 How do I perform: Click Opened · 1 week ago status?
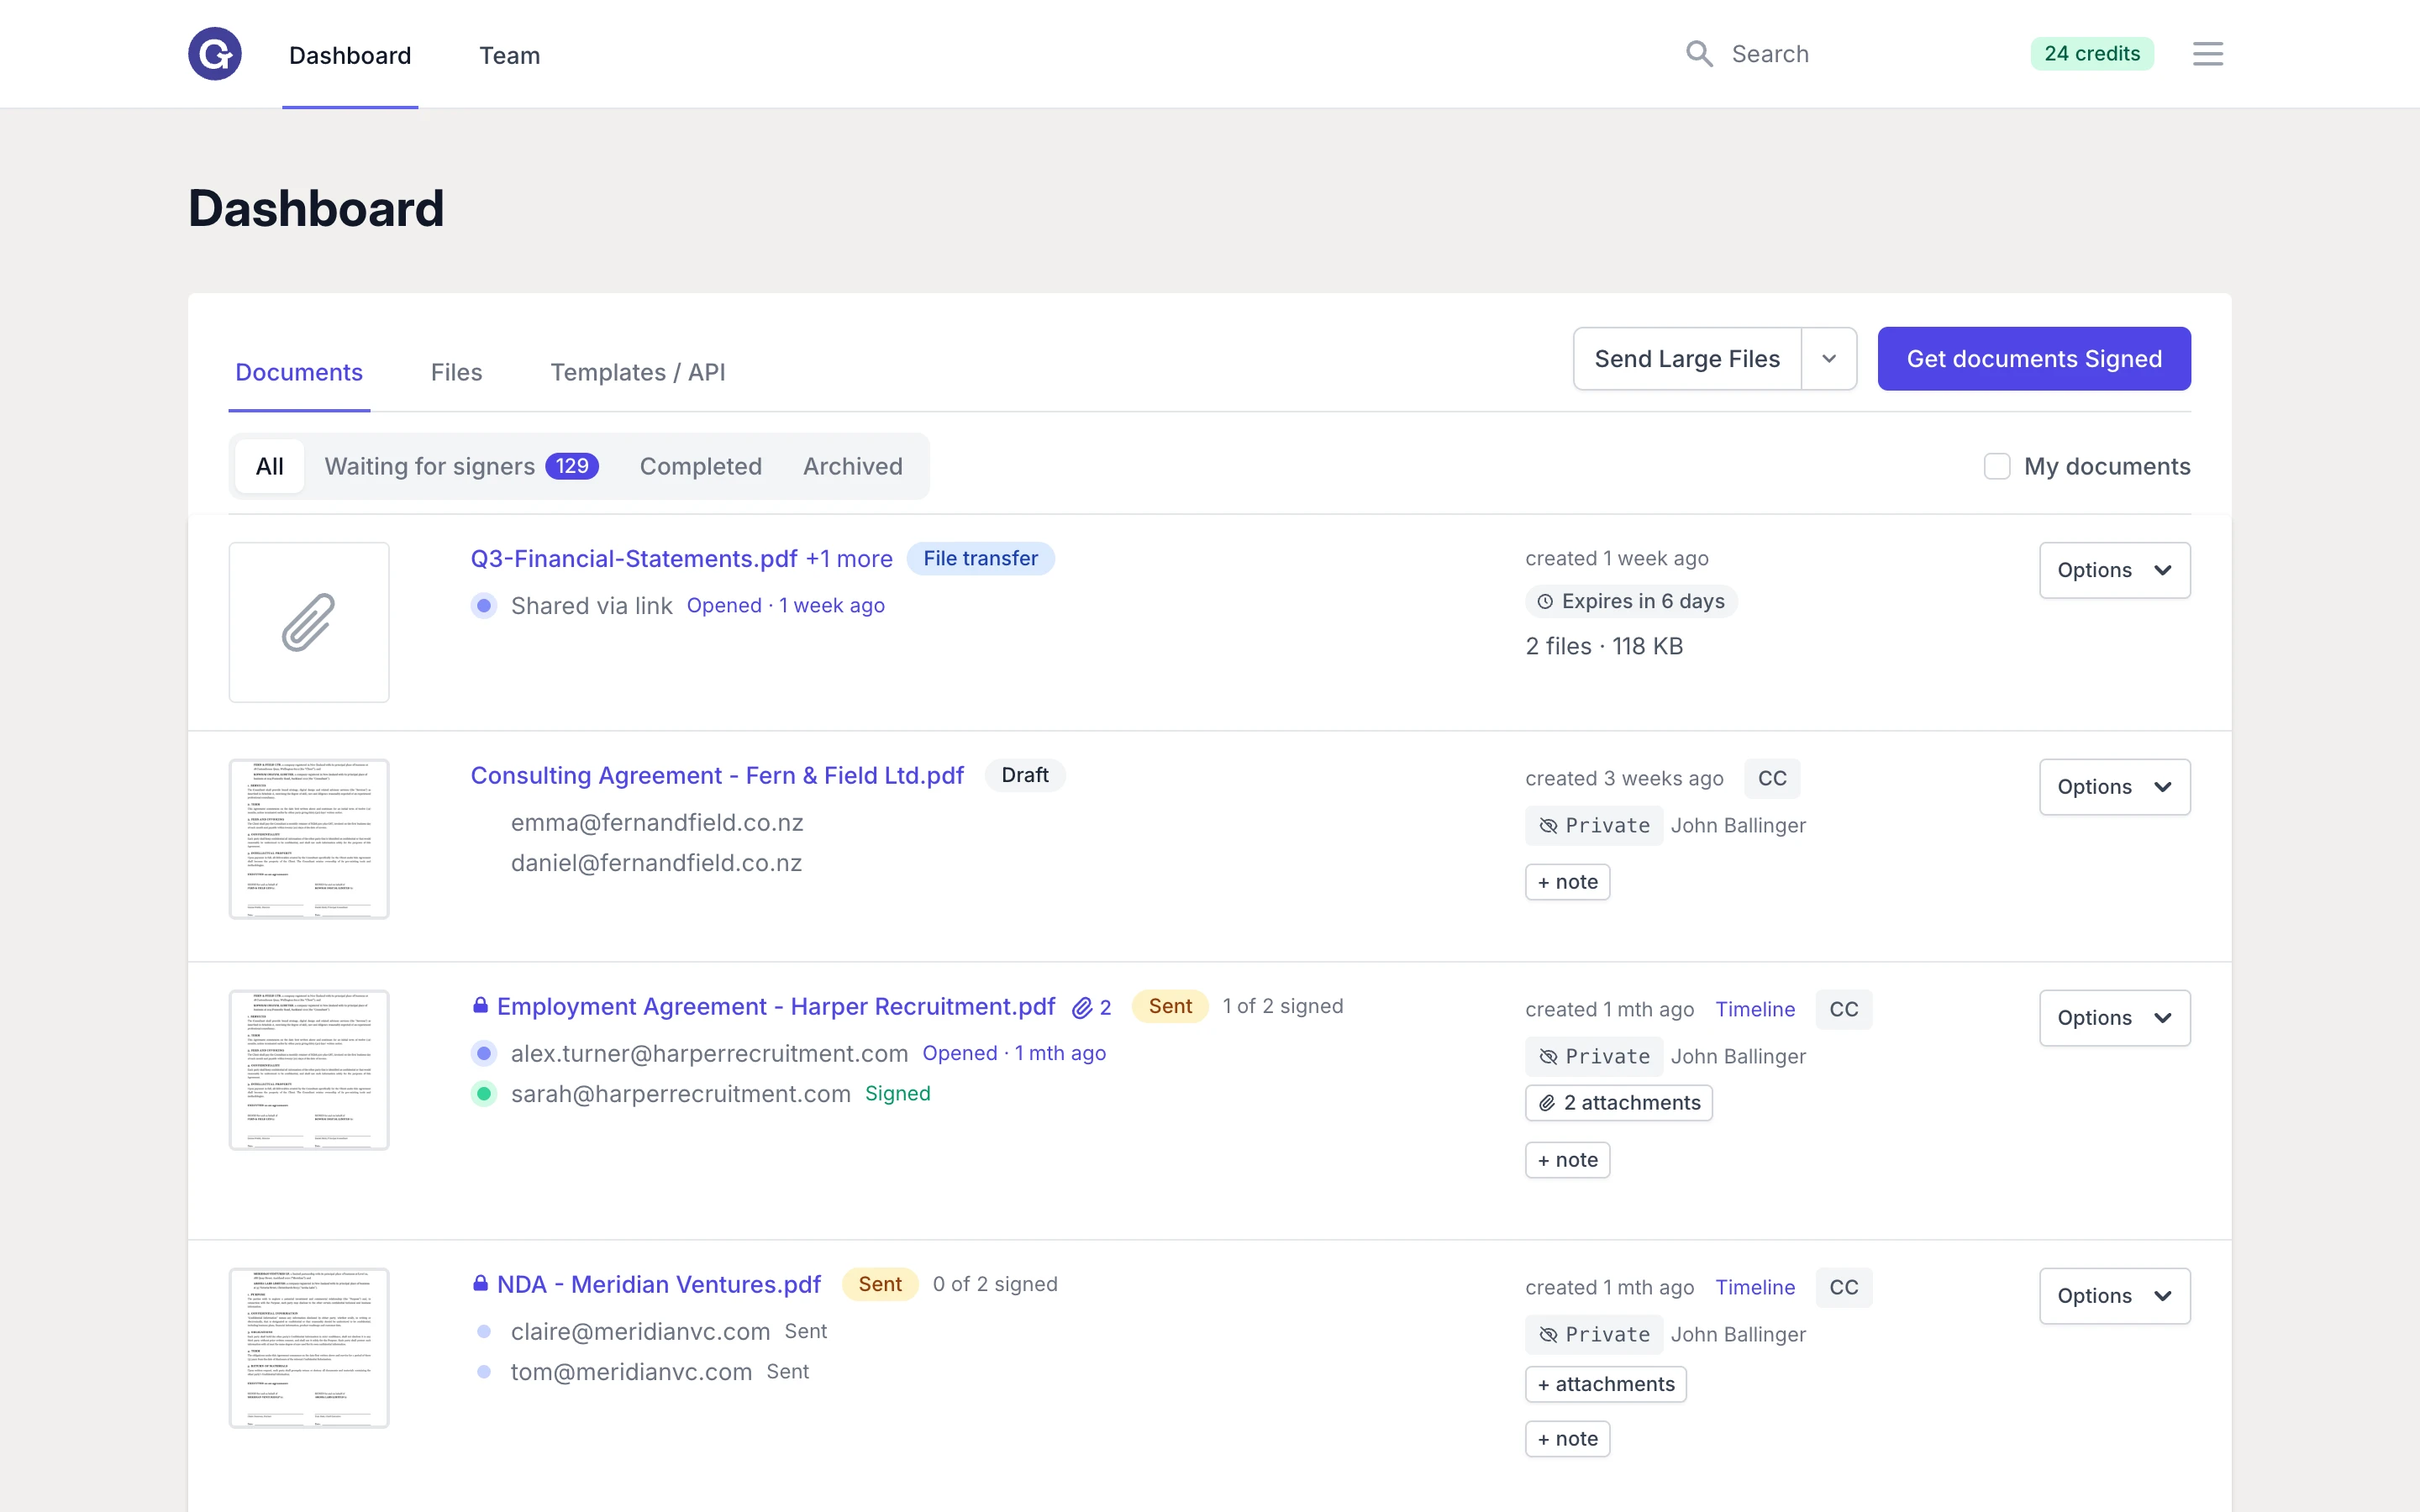785,605
